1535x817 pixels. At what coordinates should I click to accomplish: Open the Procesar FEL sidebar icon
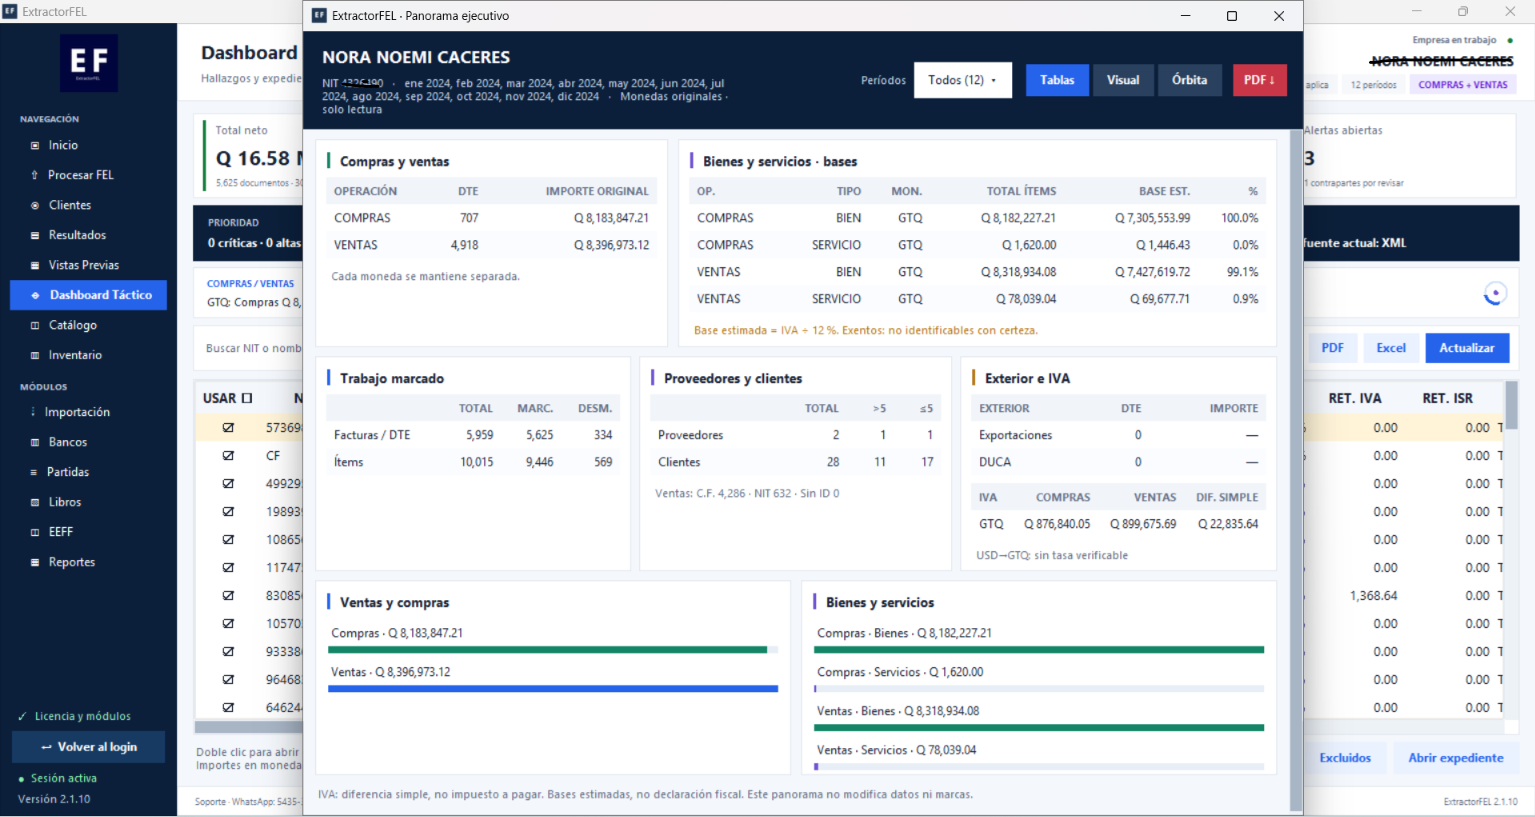click(x=35, y=175)
